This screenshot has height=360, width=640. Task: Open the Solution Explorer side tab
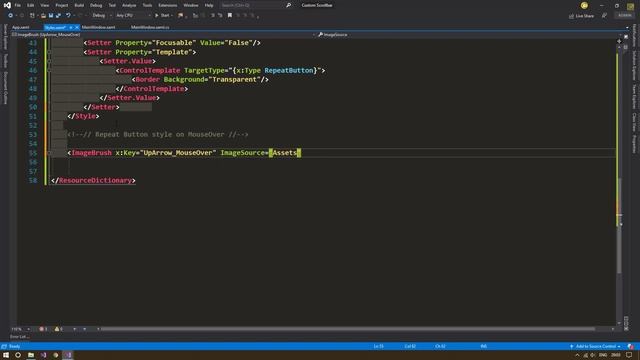pyautogui.click(x=634, y=65)
